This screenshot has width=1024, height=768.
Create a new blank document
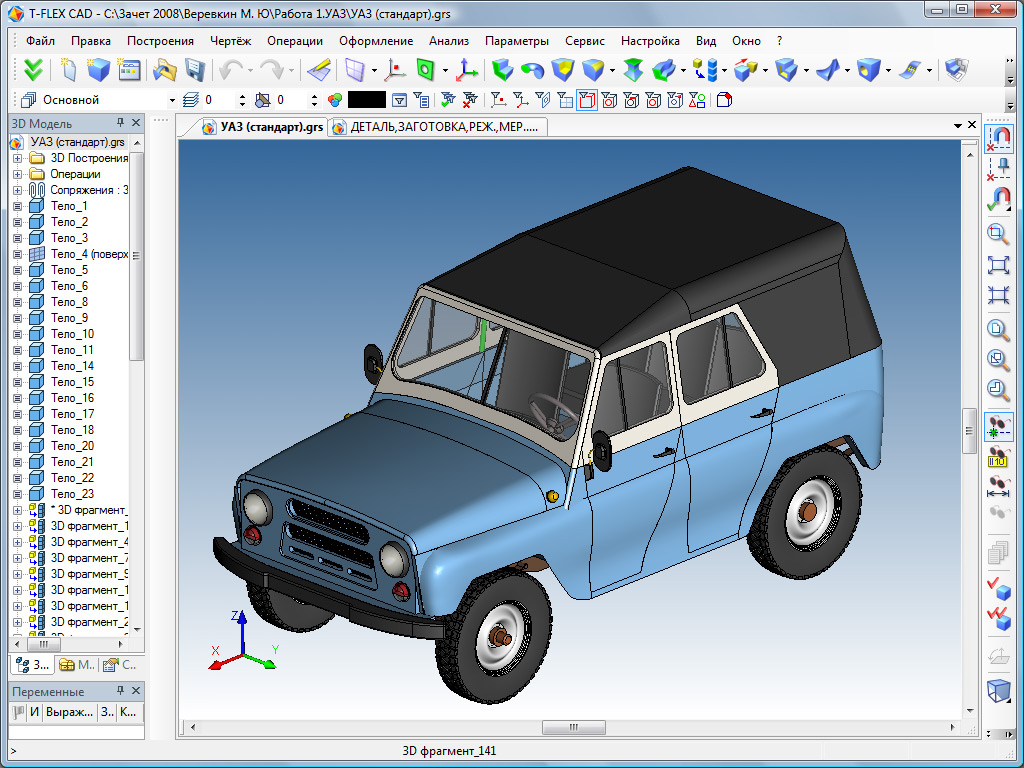(68, 69)
